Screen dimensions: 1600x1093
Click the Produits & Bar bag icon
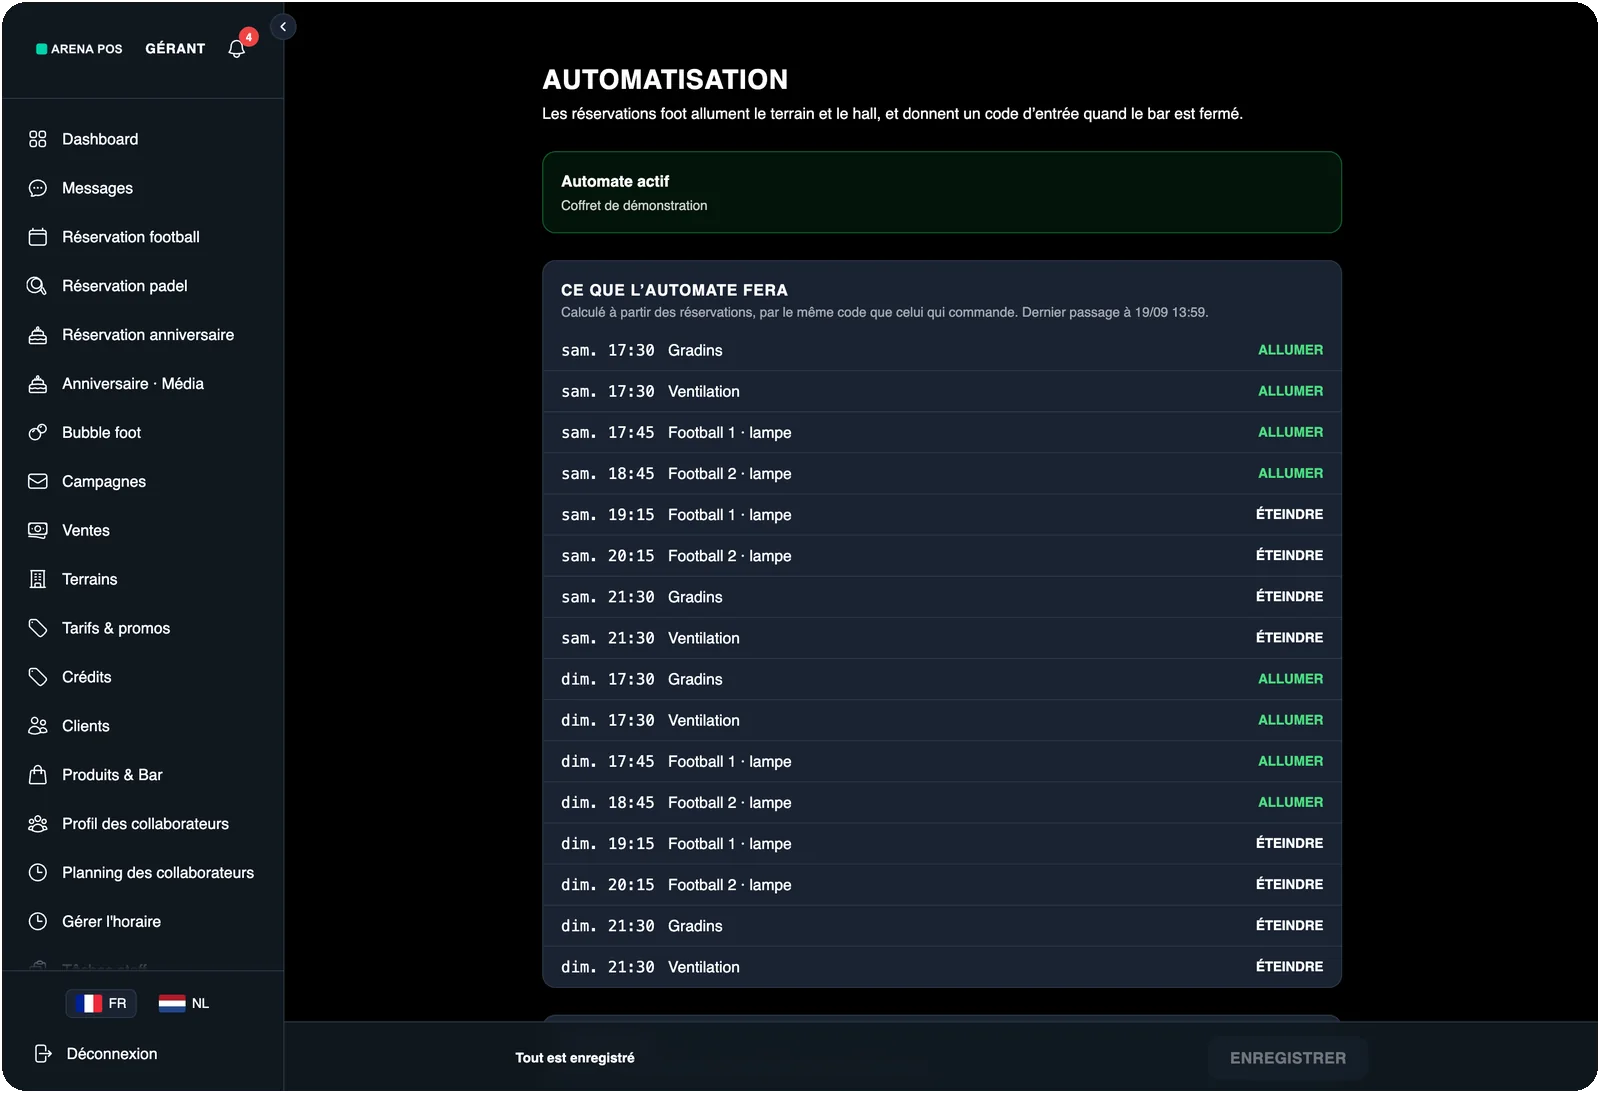click(38, 775)
